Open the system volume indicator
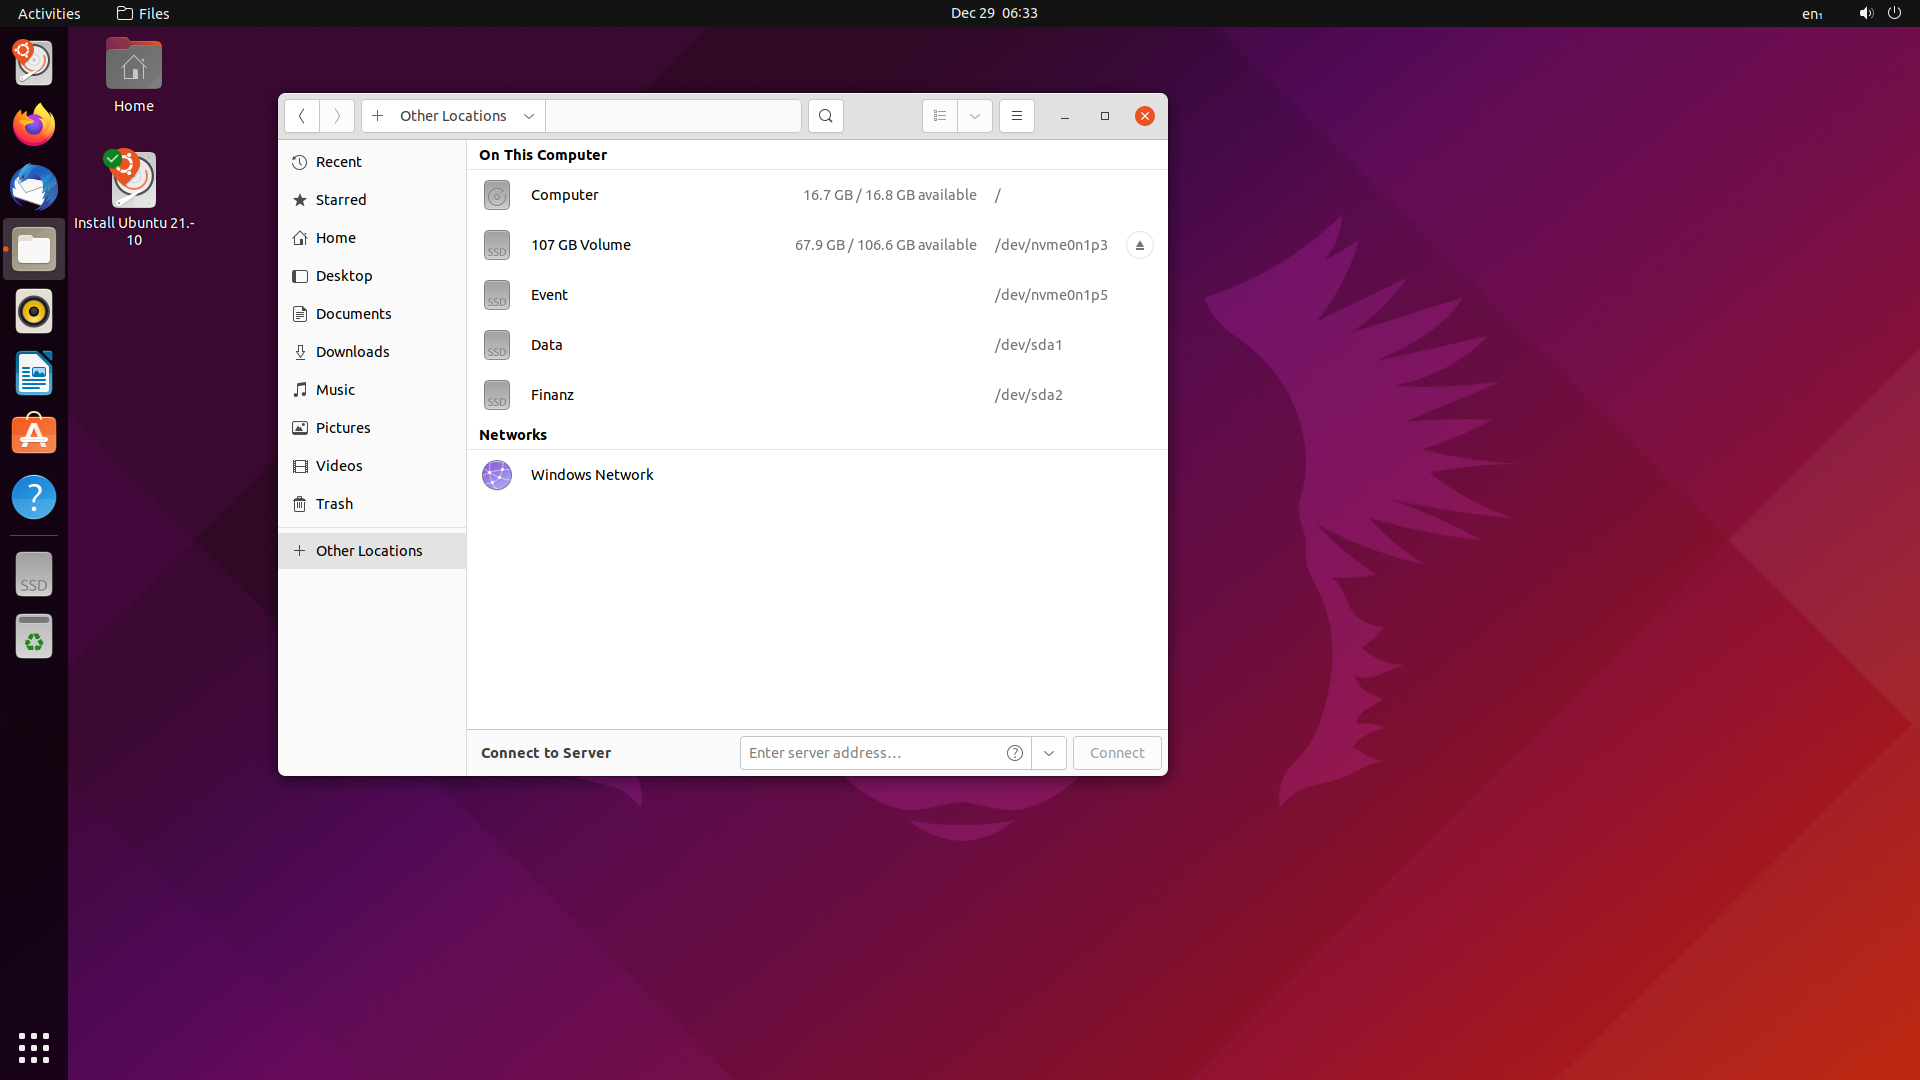The height and width of the screenshot is (1080, 1920). (1865, 13)
